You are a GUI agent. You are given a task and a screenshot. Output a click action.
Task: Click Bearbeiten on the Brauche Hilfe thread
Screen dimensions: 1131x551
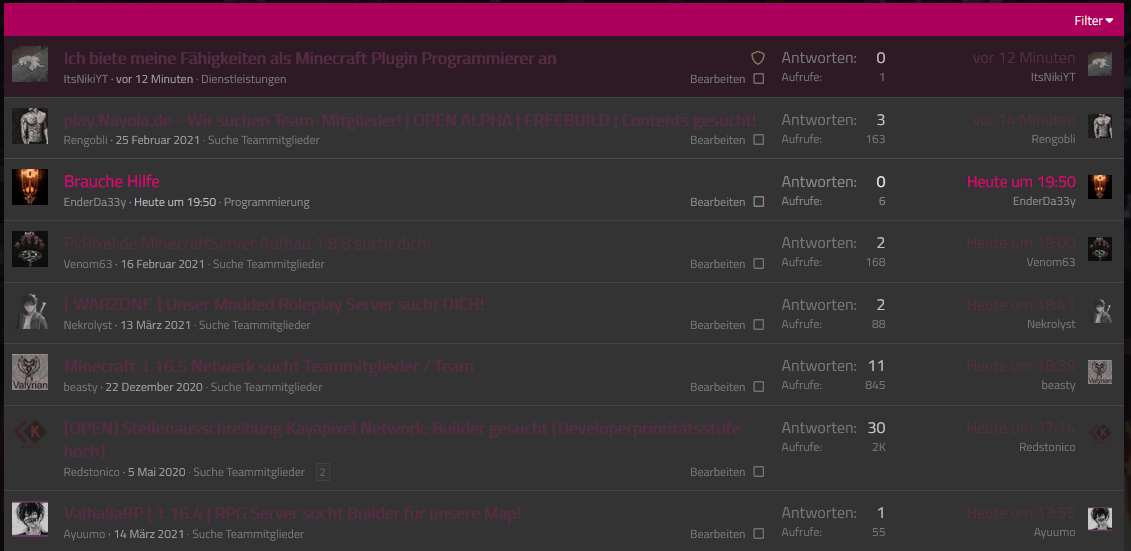point(718,202)
